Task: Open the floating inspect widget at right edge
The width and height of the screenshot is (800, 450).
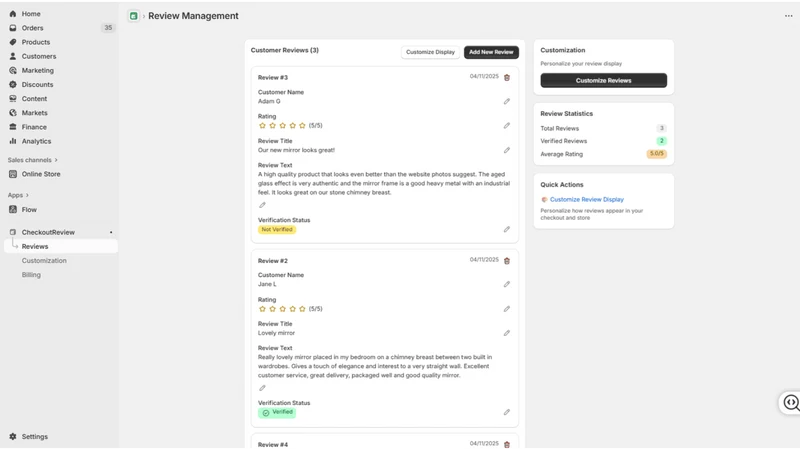Action: coord(790,403)
